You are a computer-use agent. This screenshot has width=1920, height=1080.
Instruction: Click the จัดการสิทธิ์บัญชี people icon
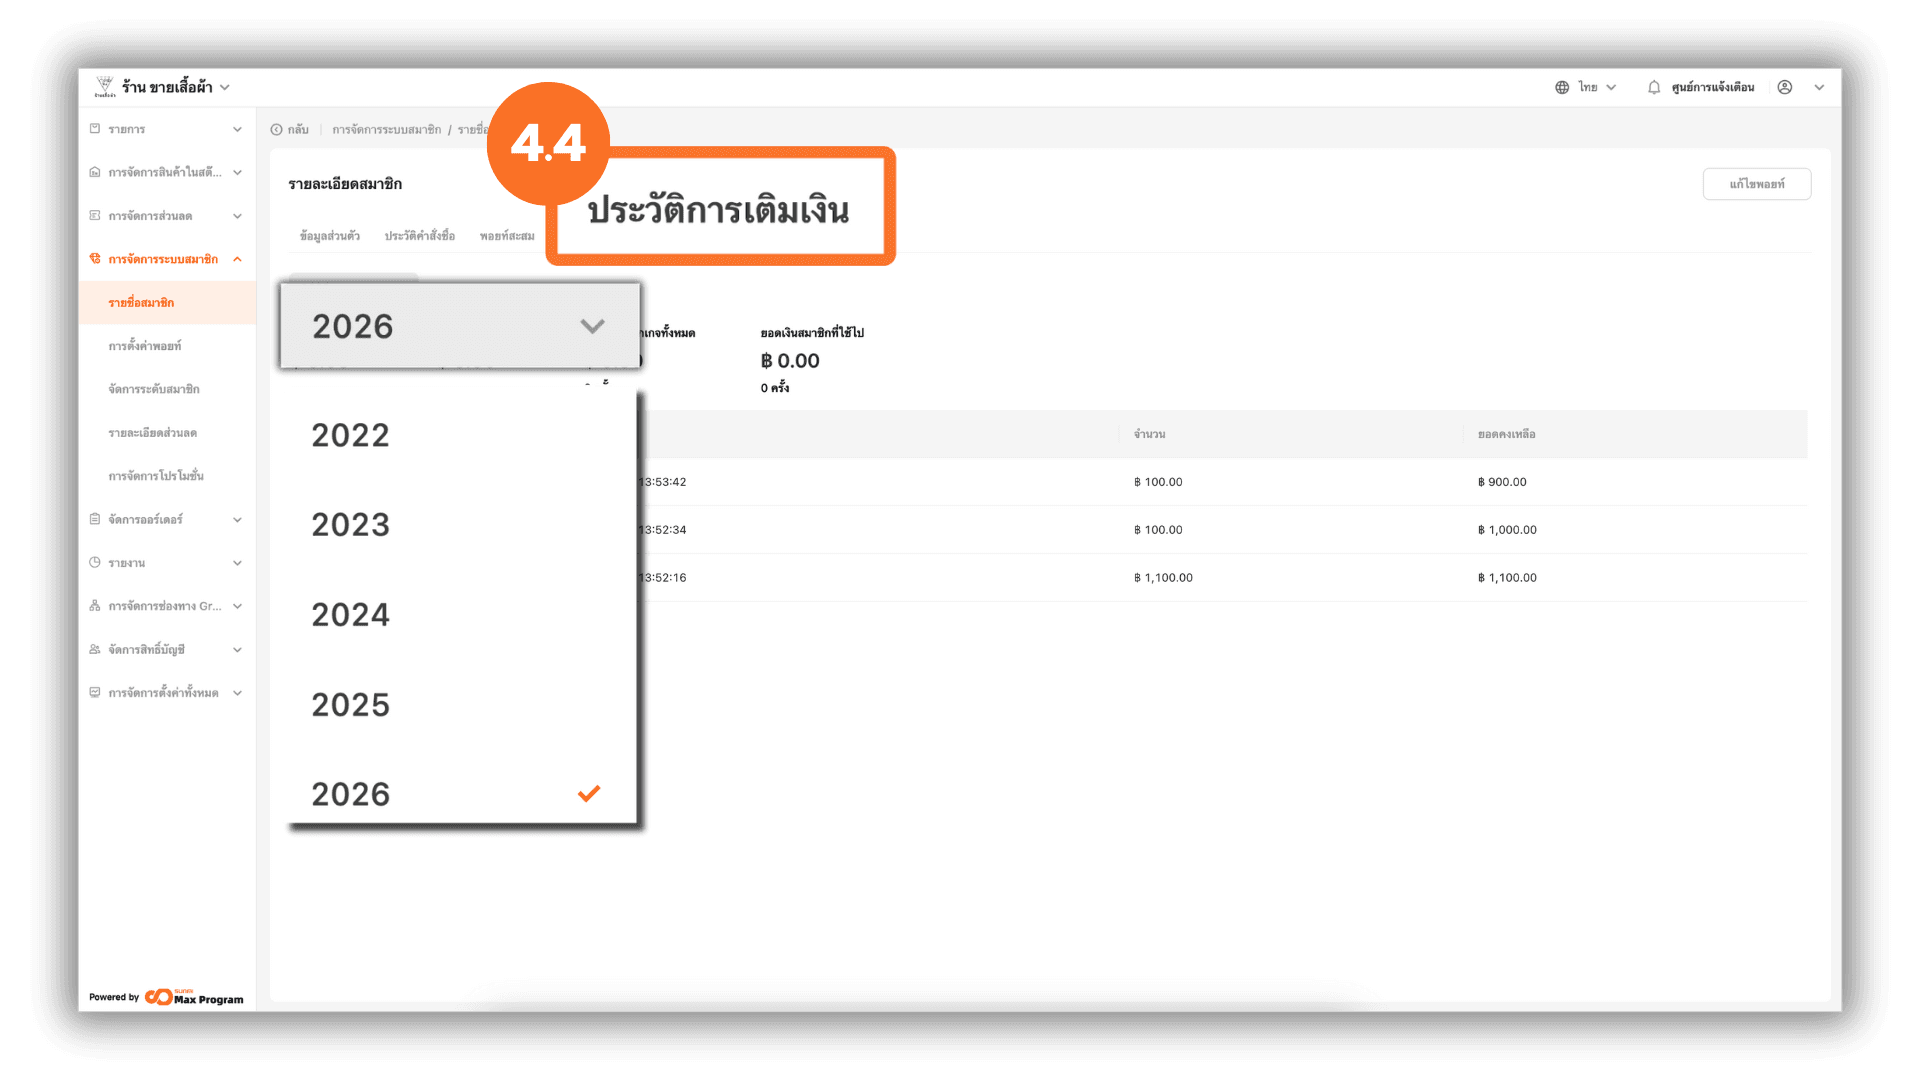95,650
